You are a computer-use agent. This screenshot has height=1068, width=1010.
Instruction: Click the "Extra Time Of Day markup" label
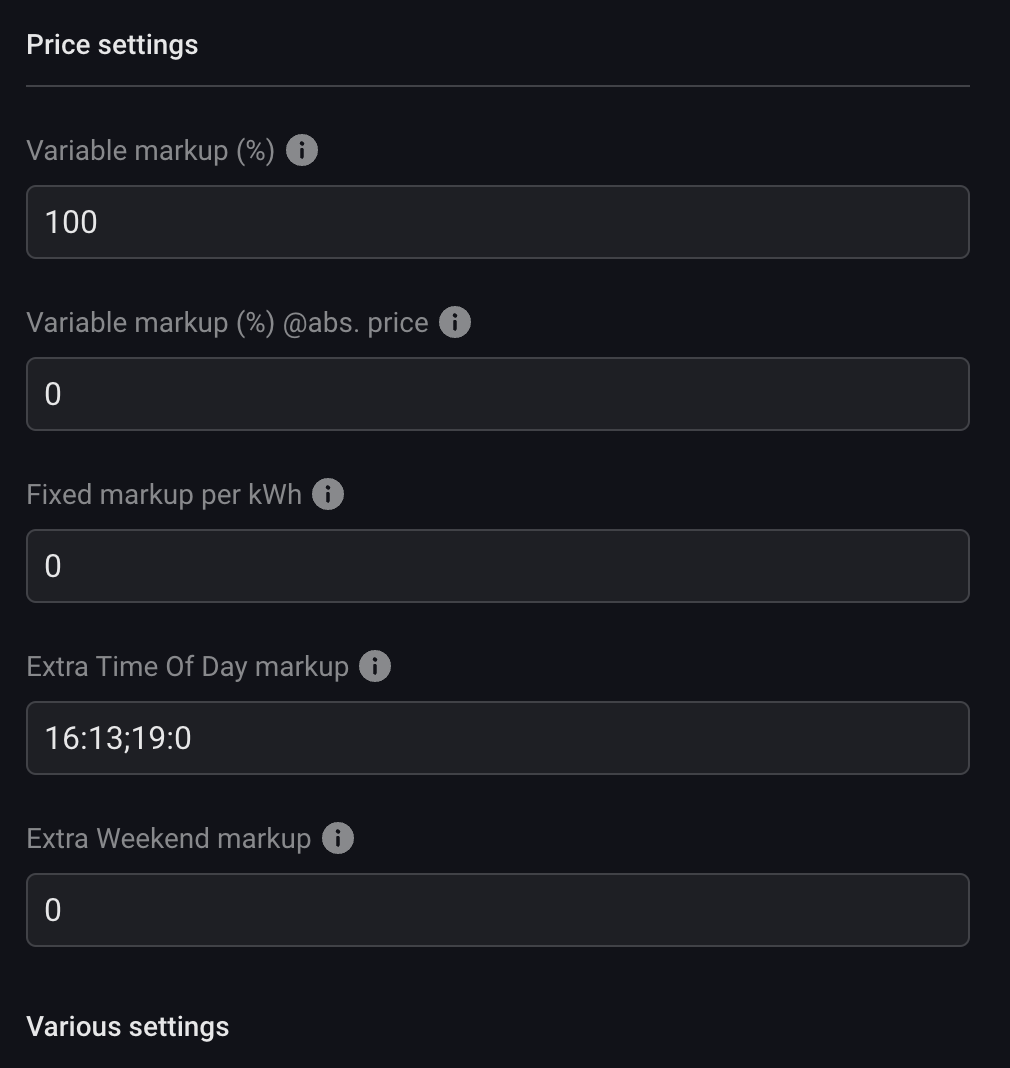pos(187,667)
